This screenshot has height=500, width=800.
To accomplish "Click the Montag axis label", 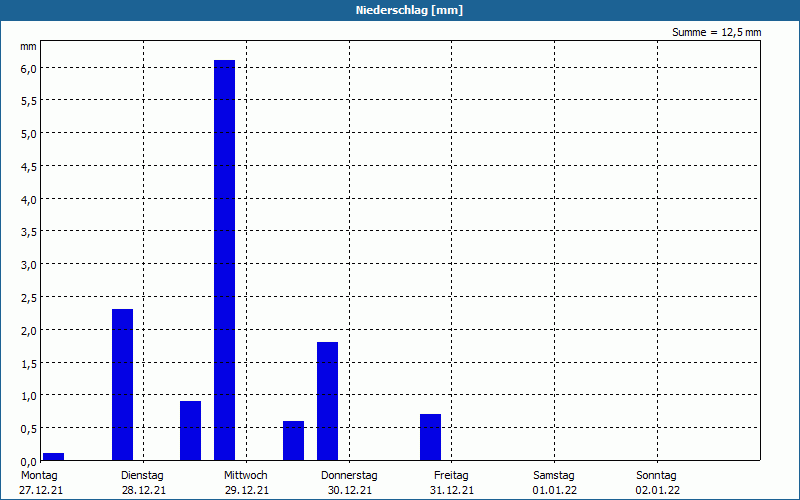I will pos(39,476).
